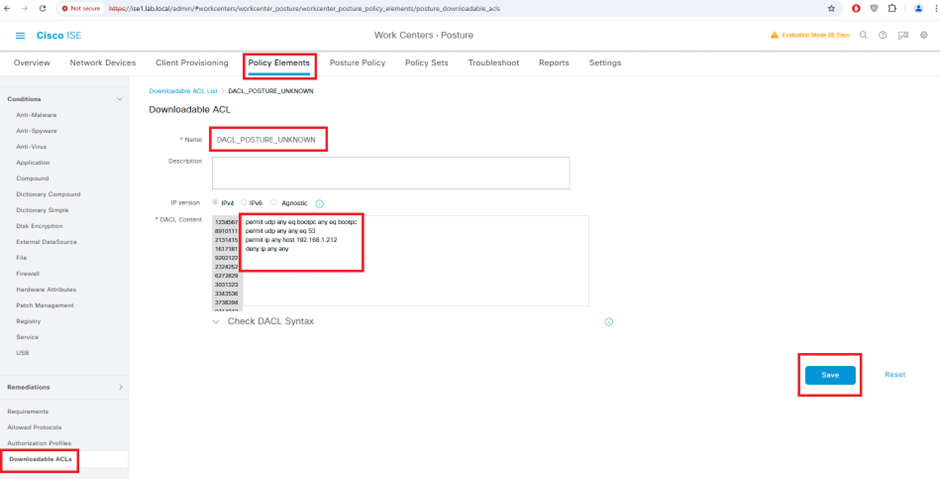
Task: Open Anti-Spyware conditions
Action: [37, 131]
